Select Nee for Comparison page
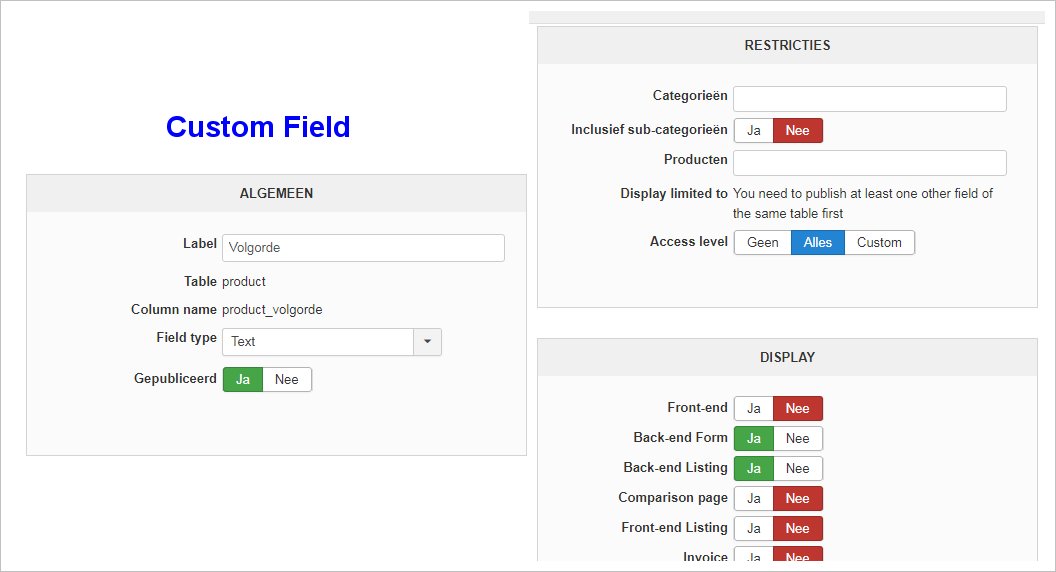The image size is (1056, 572). tap(798, 499)
